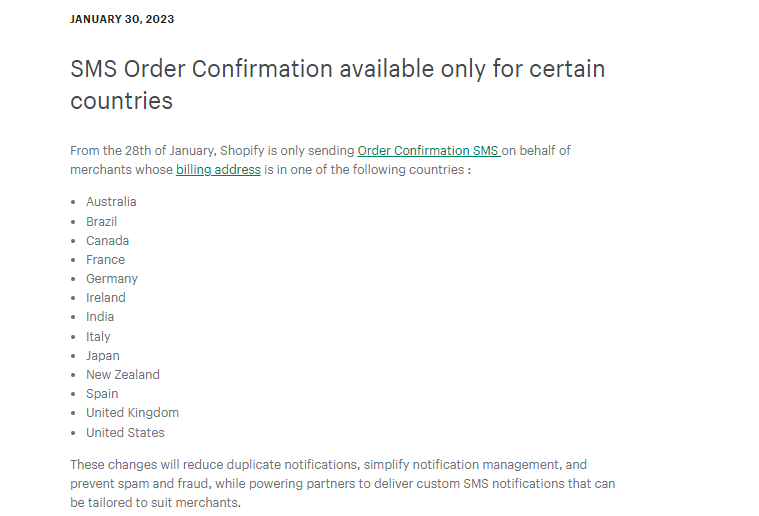Screen dimensions: 759x516
Task: Click the billing address link
Action: 218,170
